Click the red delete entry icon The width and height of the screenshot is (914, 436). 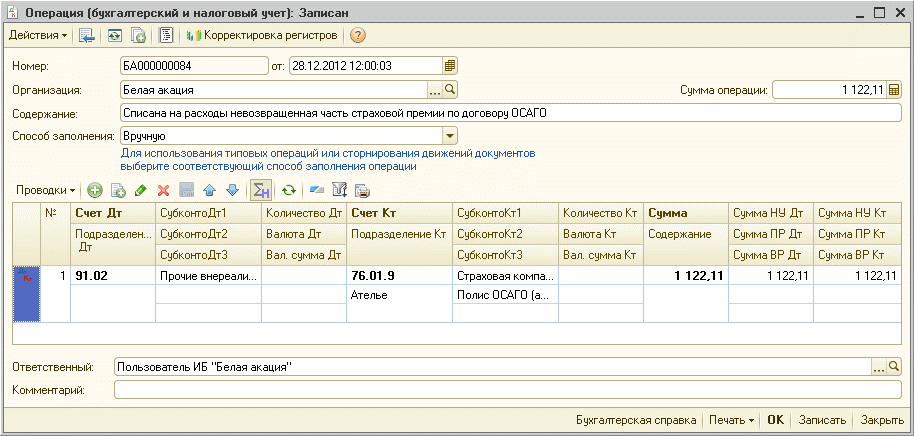pos(163,190)
